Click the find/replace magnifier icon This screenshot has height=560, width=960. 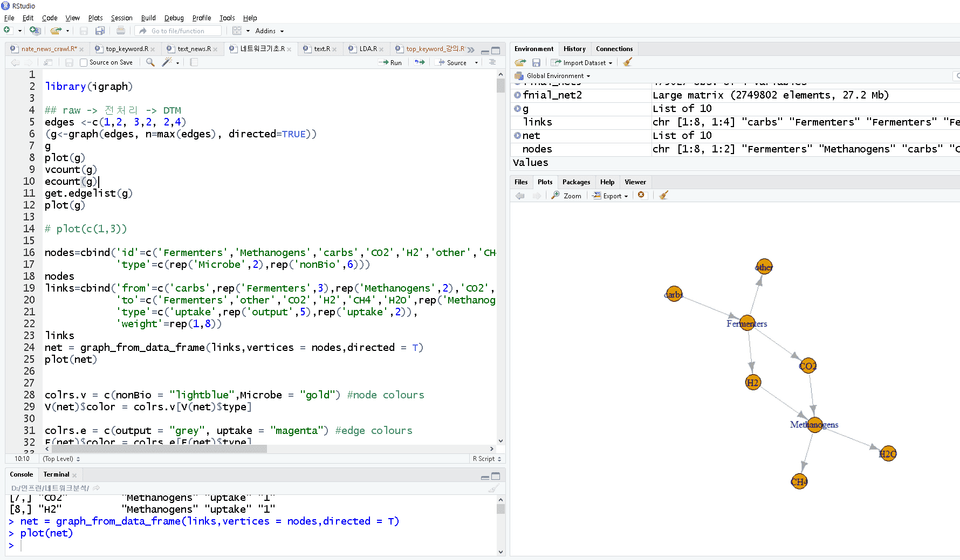tap(150, 62)
